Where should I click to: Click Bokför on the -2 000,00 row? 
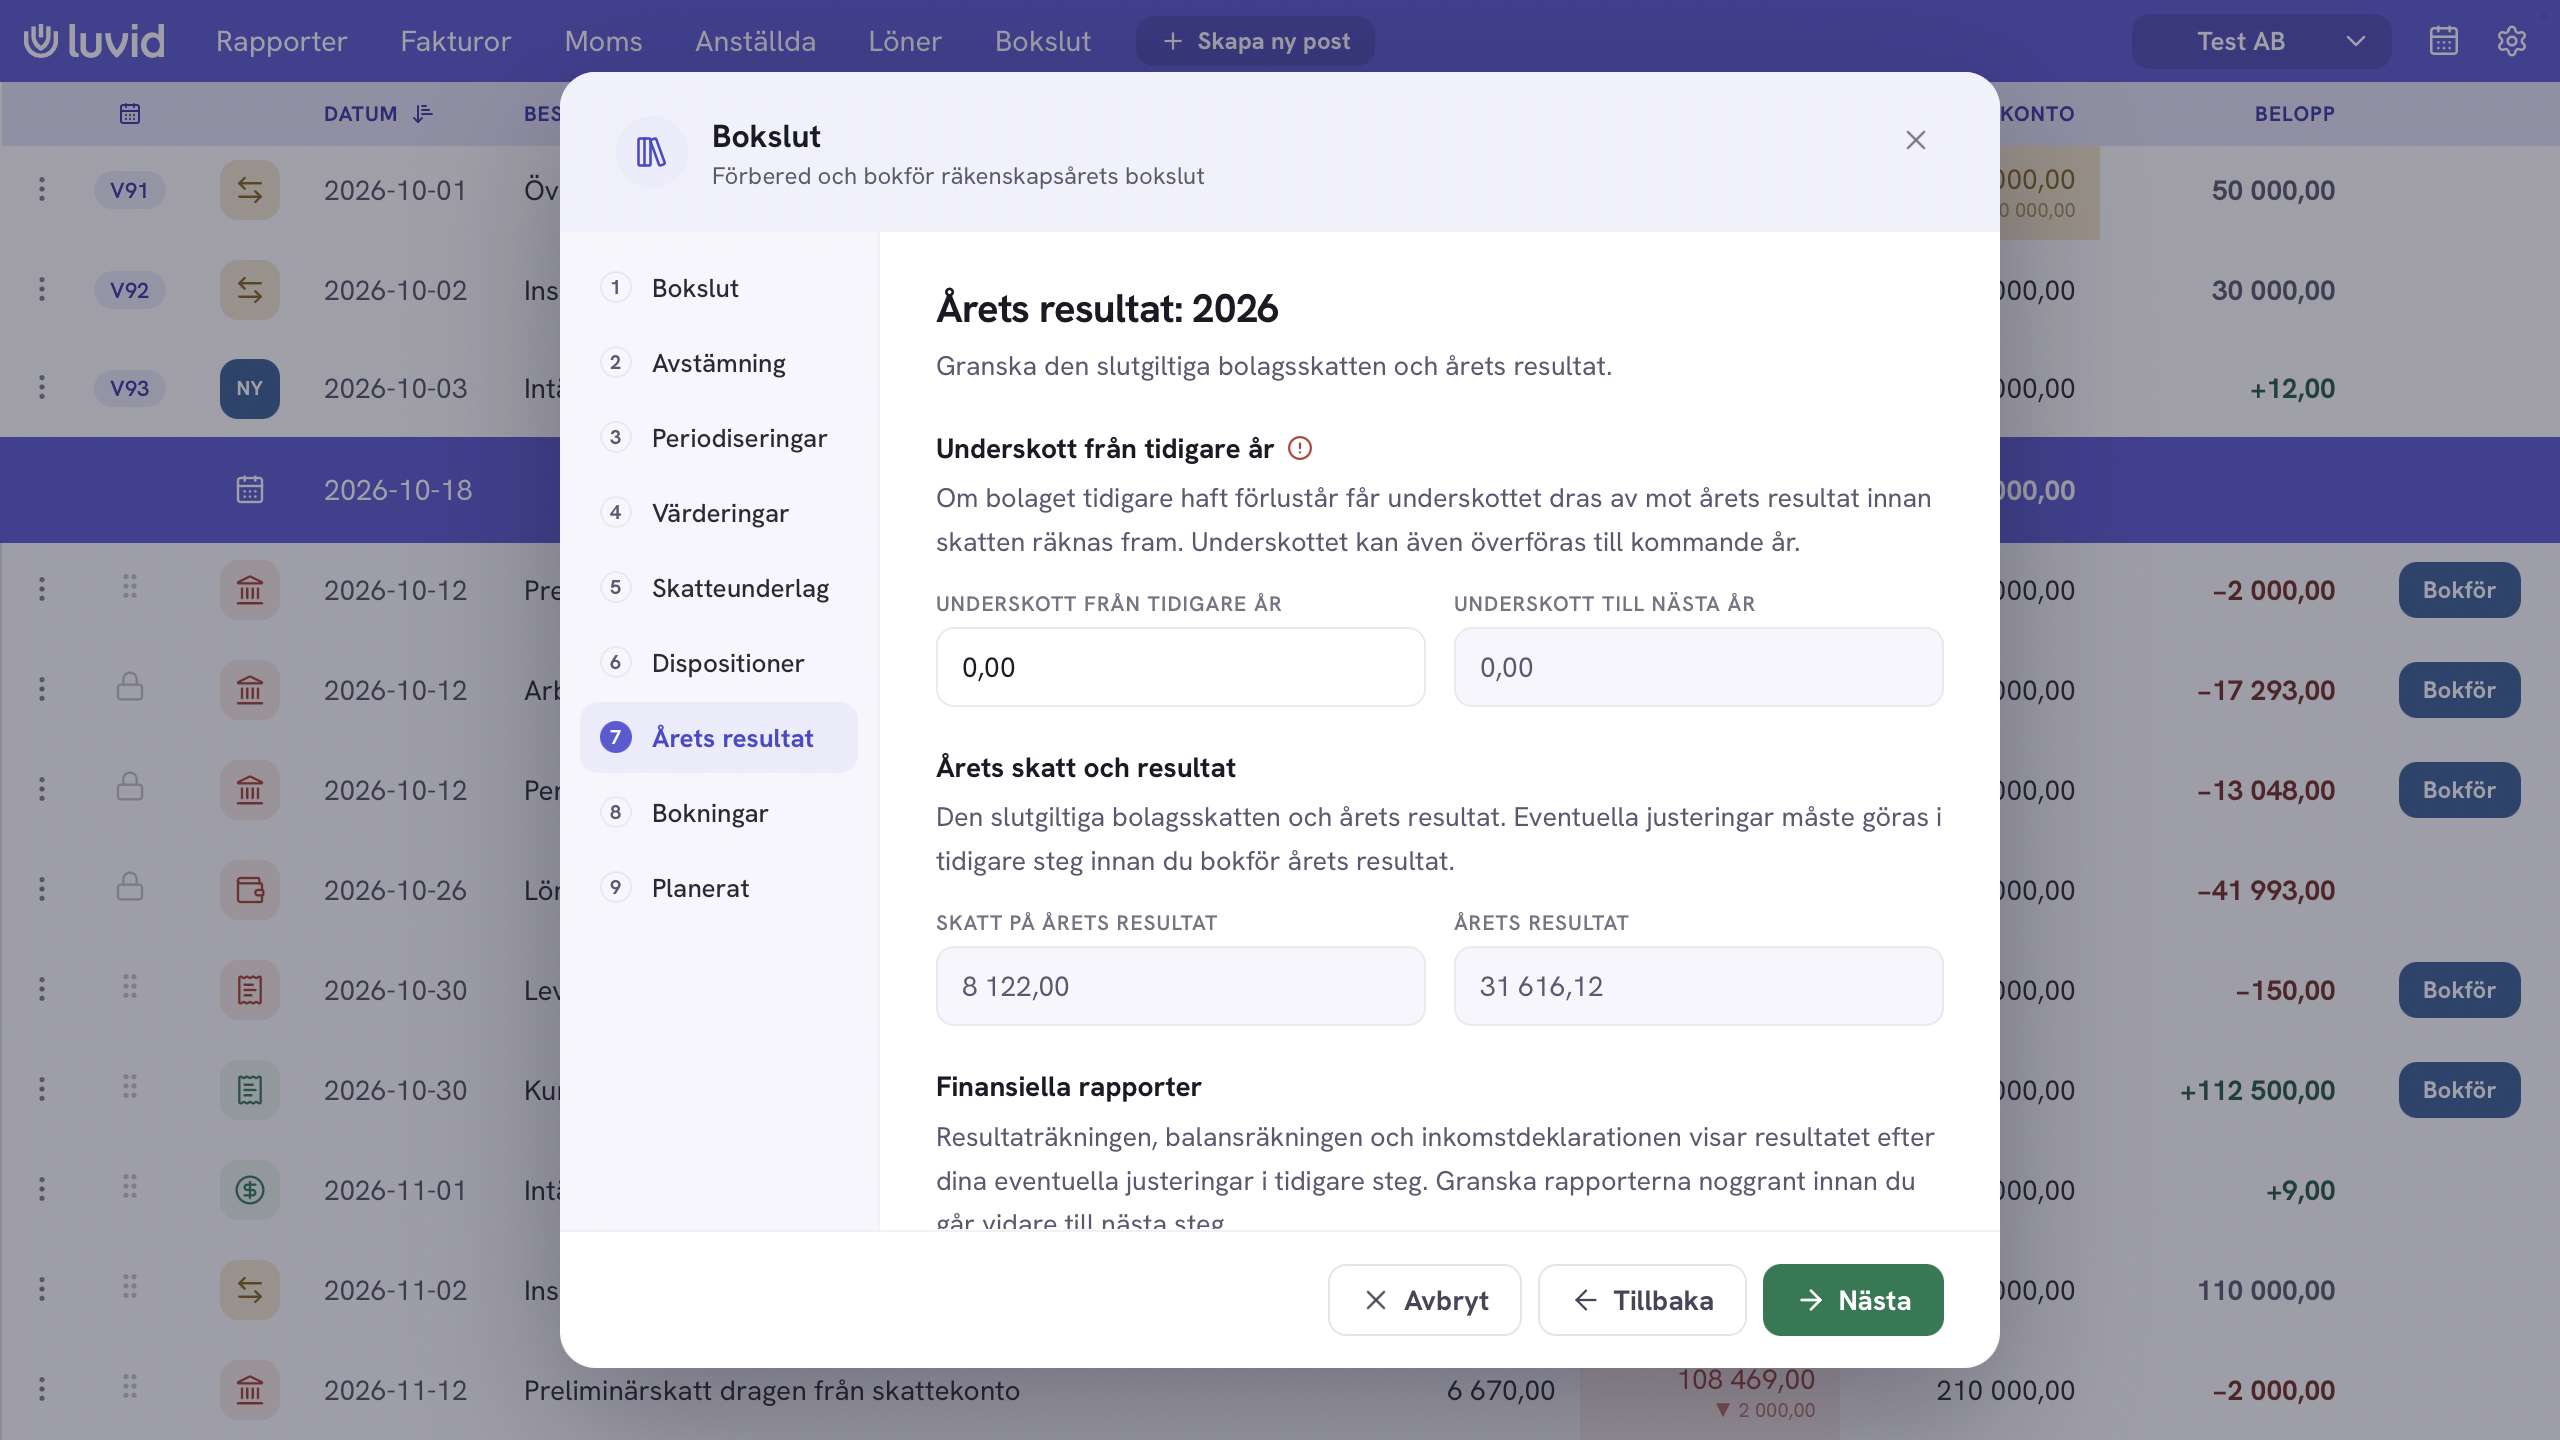click(2459, 590)
